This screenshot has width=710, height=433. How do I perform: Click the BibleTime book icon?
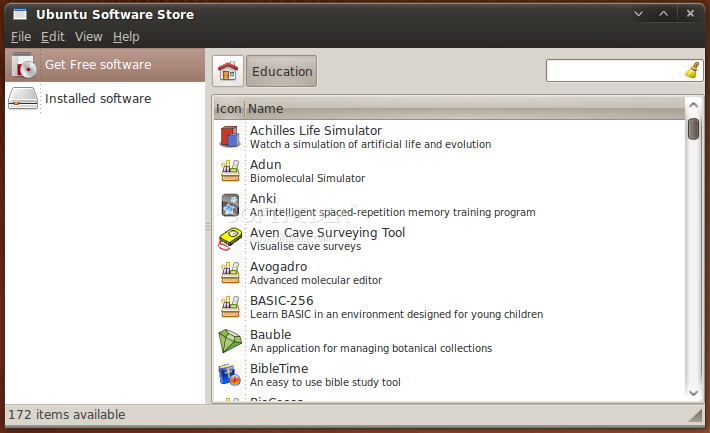[x=230, y=375]
